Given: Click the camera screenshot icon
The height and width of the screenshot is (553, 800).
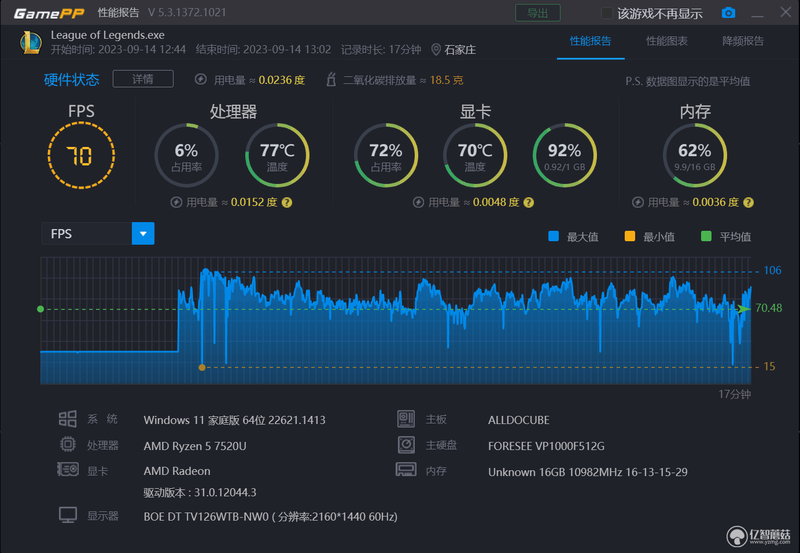Looking at the screenshot, I should click(728, 13).
